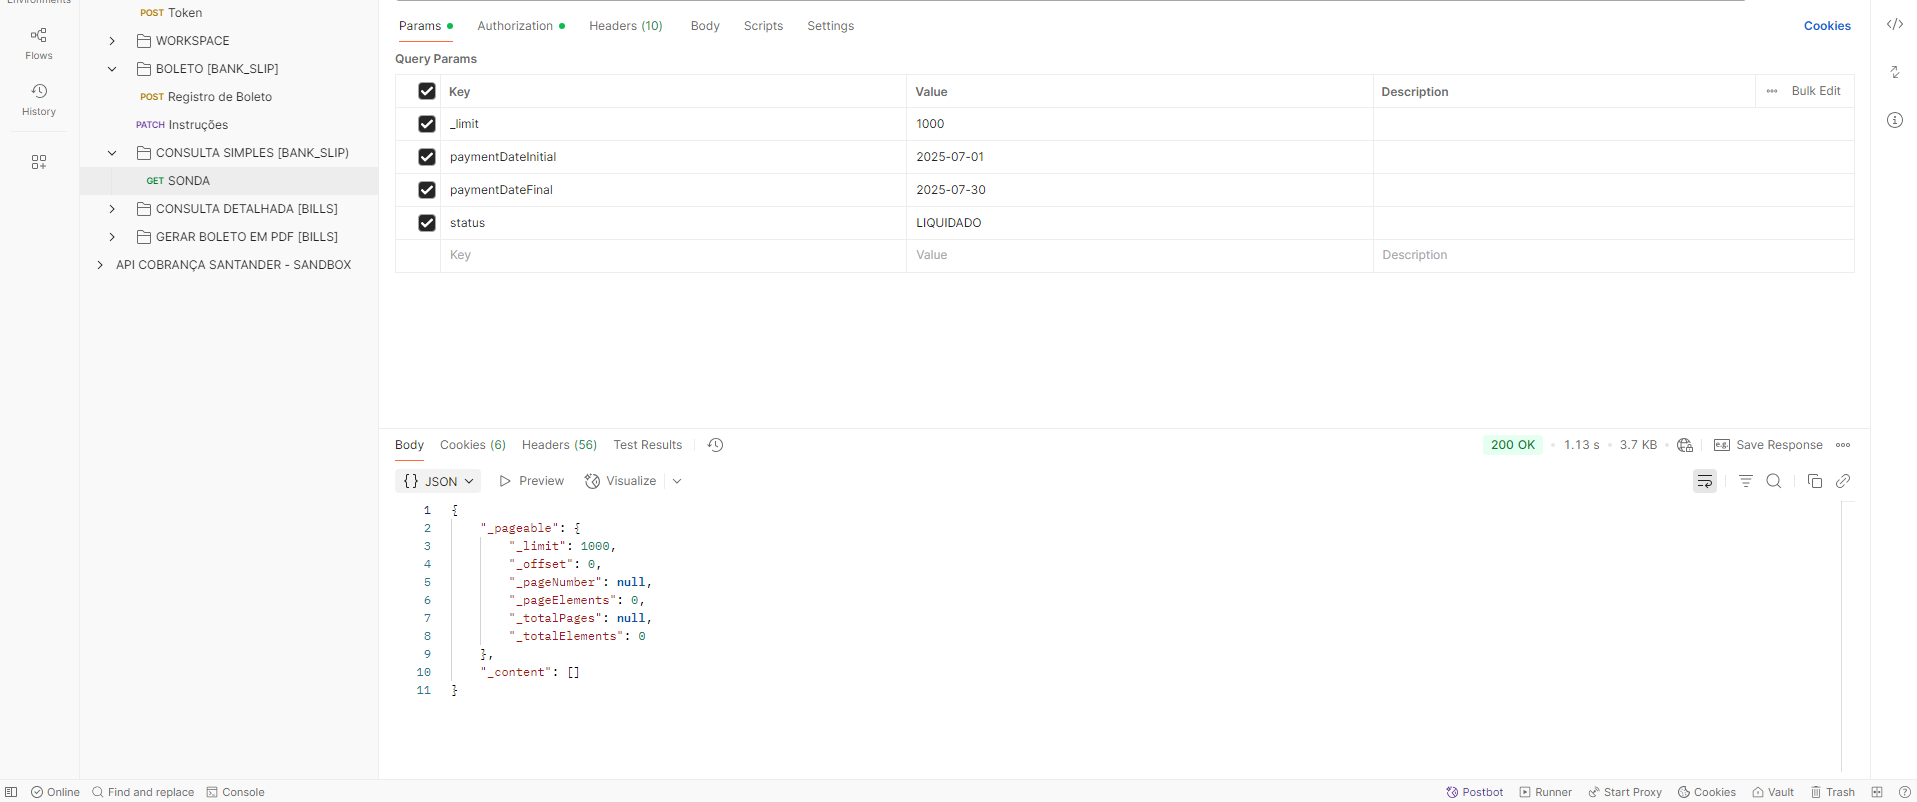Open the response Cookies (6) tab

[473, 445]
